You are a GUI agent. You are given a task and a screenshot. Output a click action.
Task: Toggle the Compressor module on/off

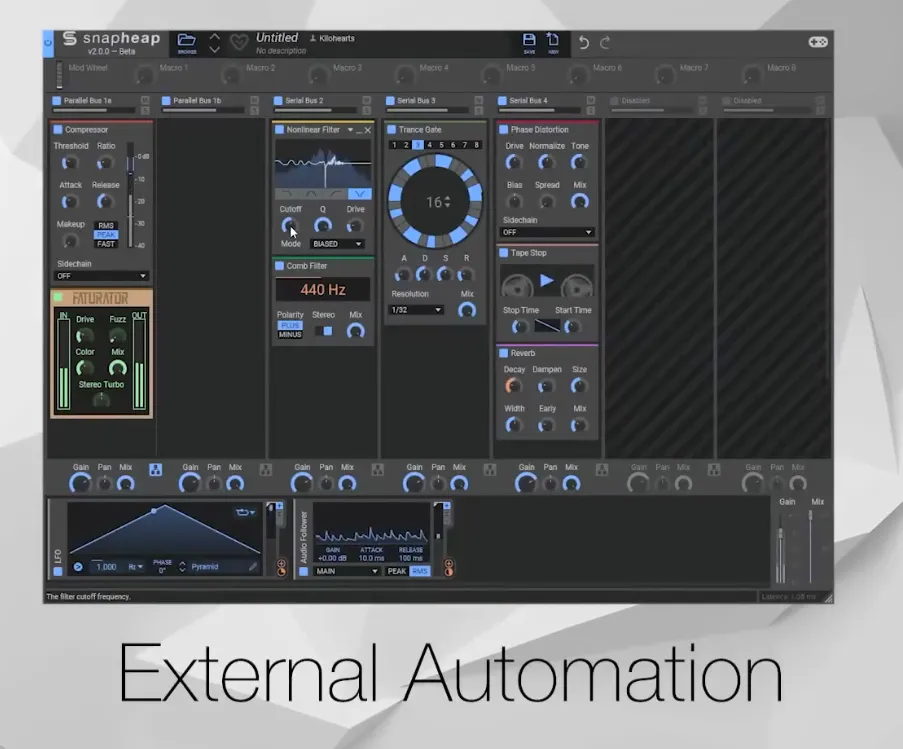tap(58, 130)
